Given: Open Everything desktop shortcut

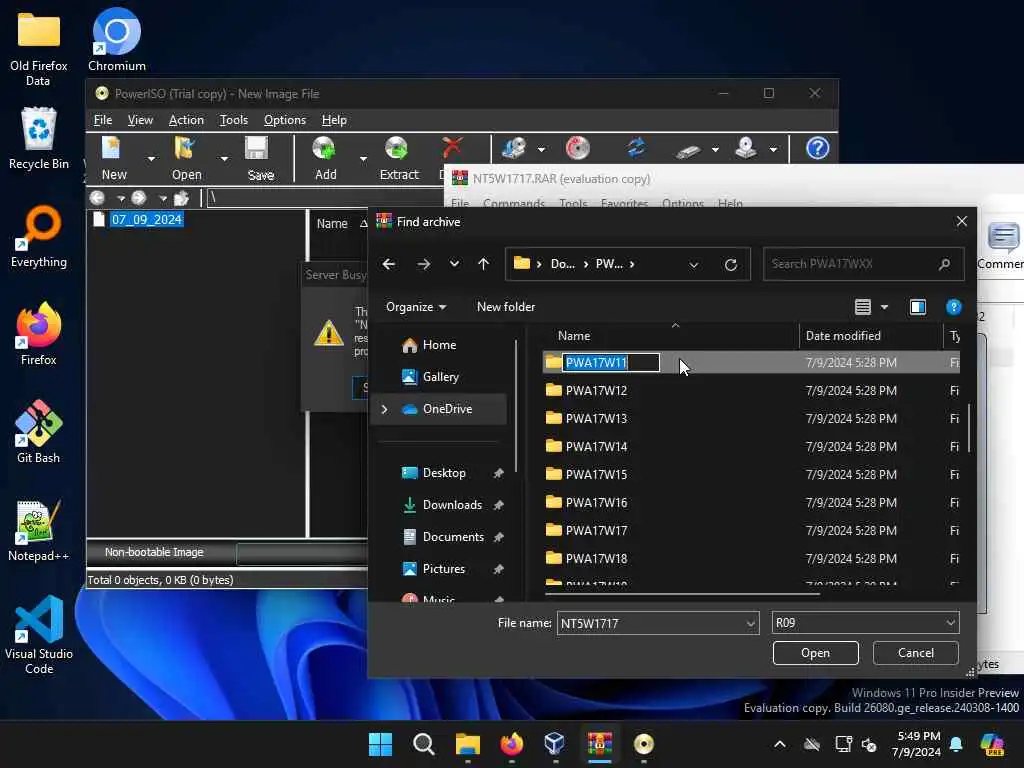Looking at the screenshot, I should pos(39,236).
